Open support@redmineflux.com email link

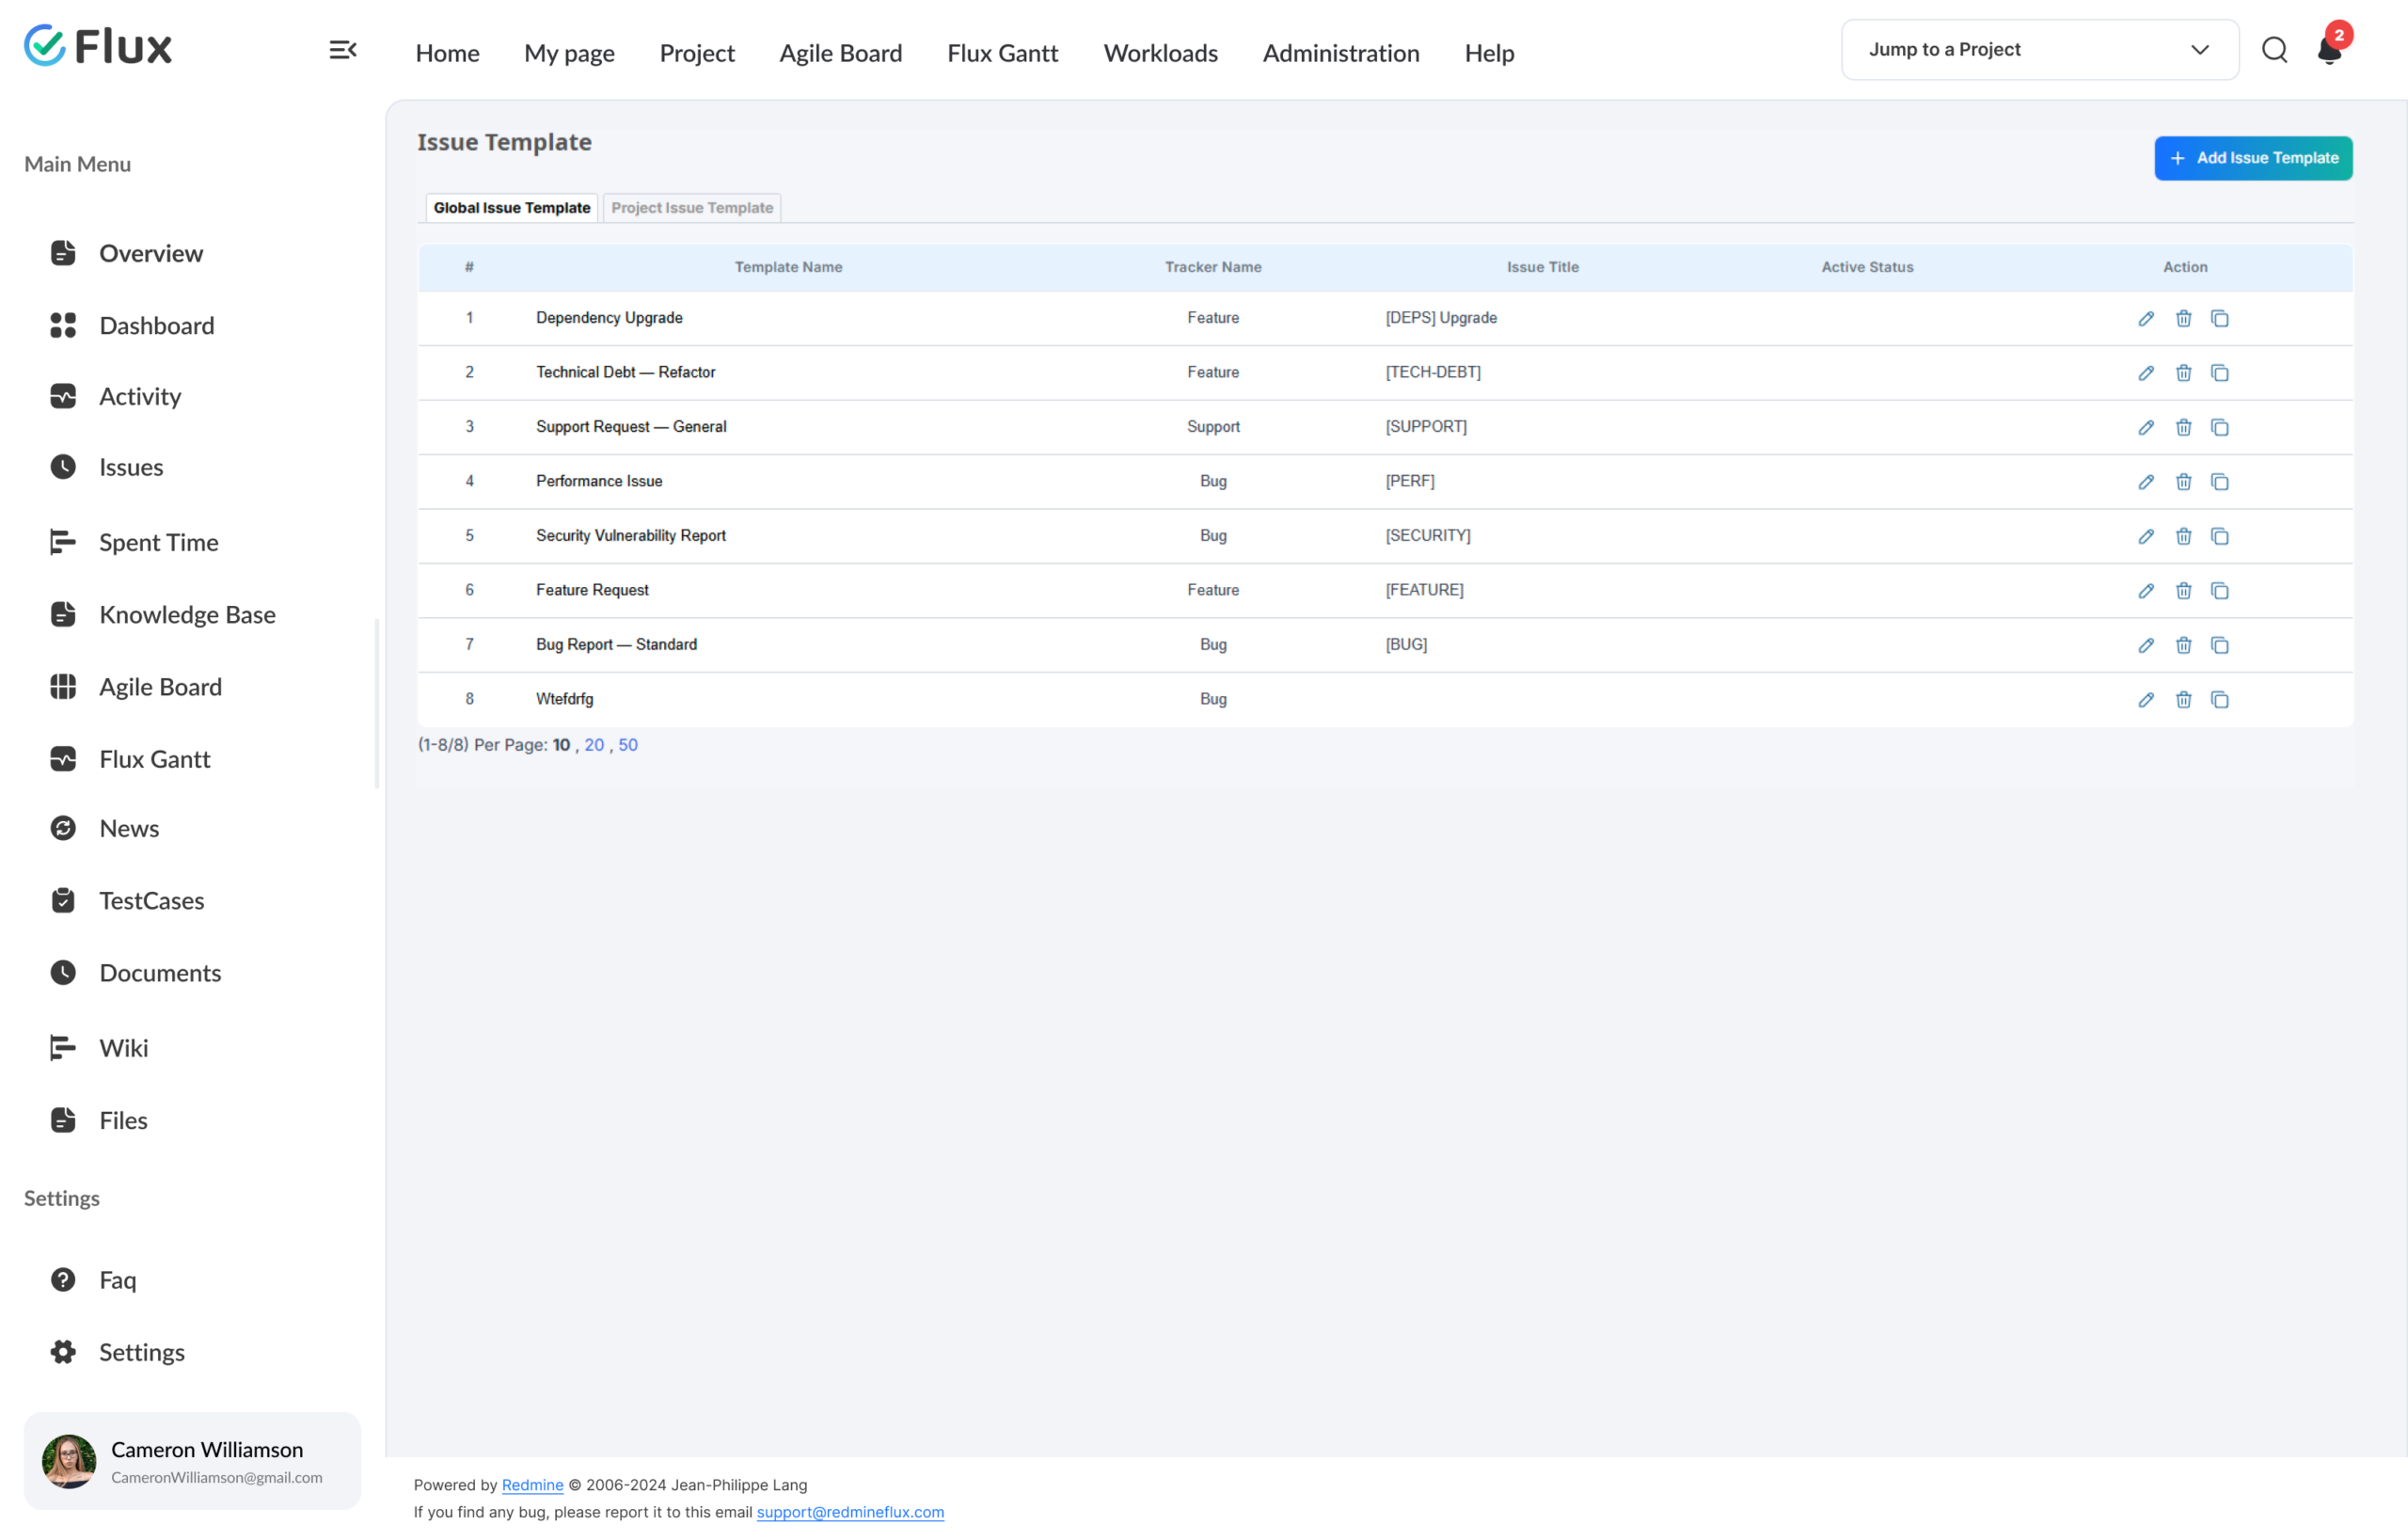pyautogui.click(x=850, y=1512)
